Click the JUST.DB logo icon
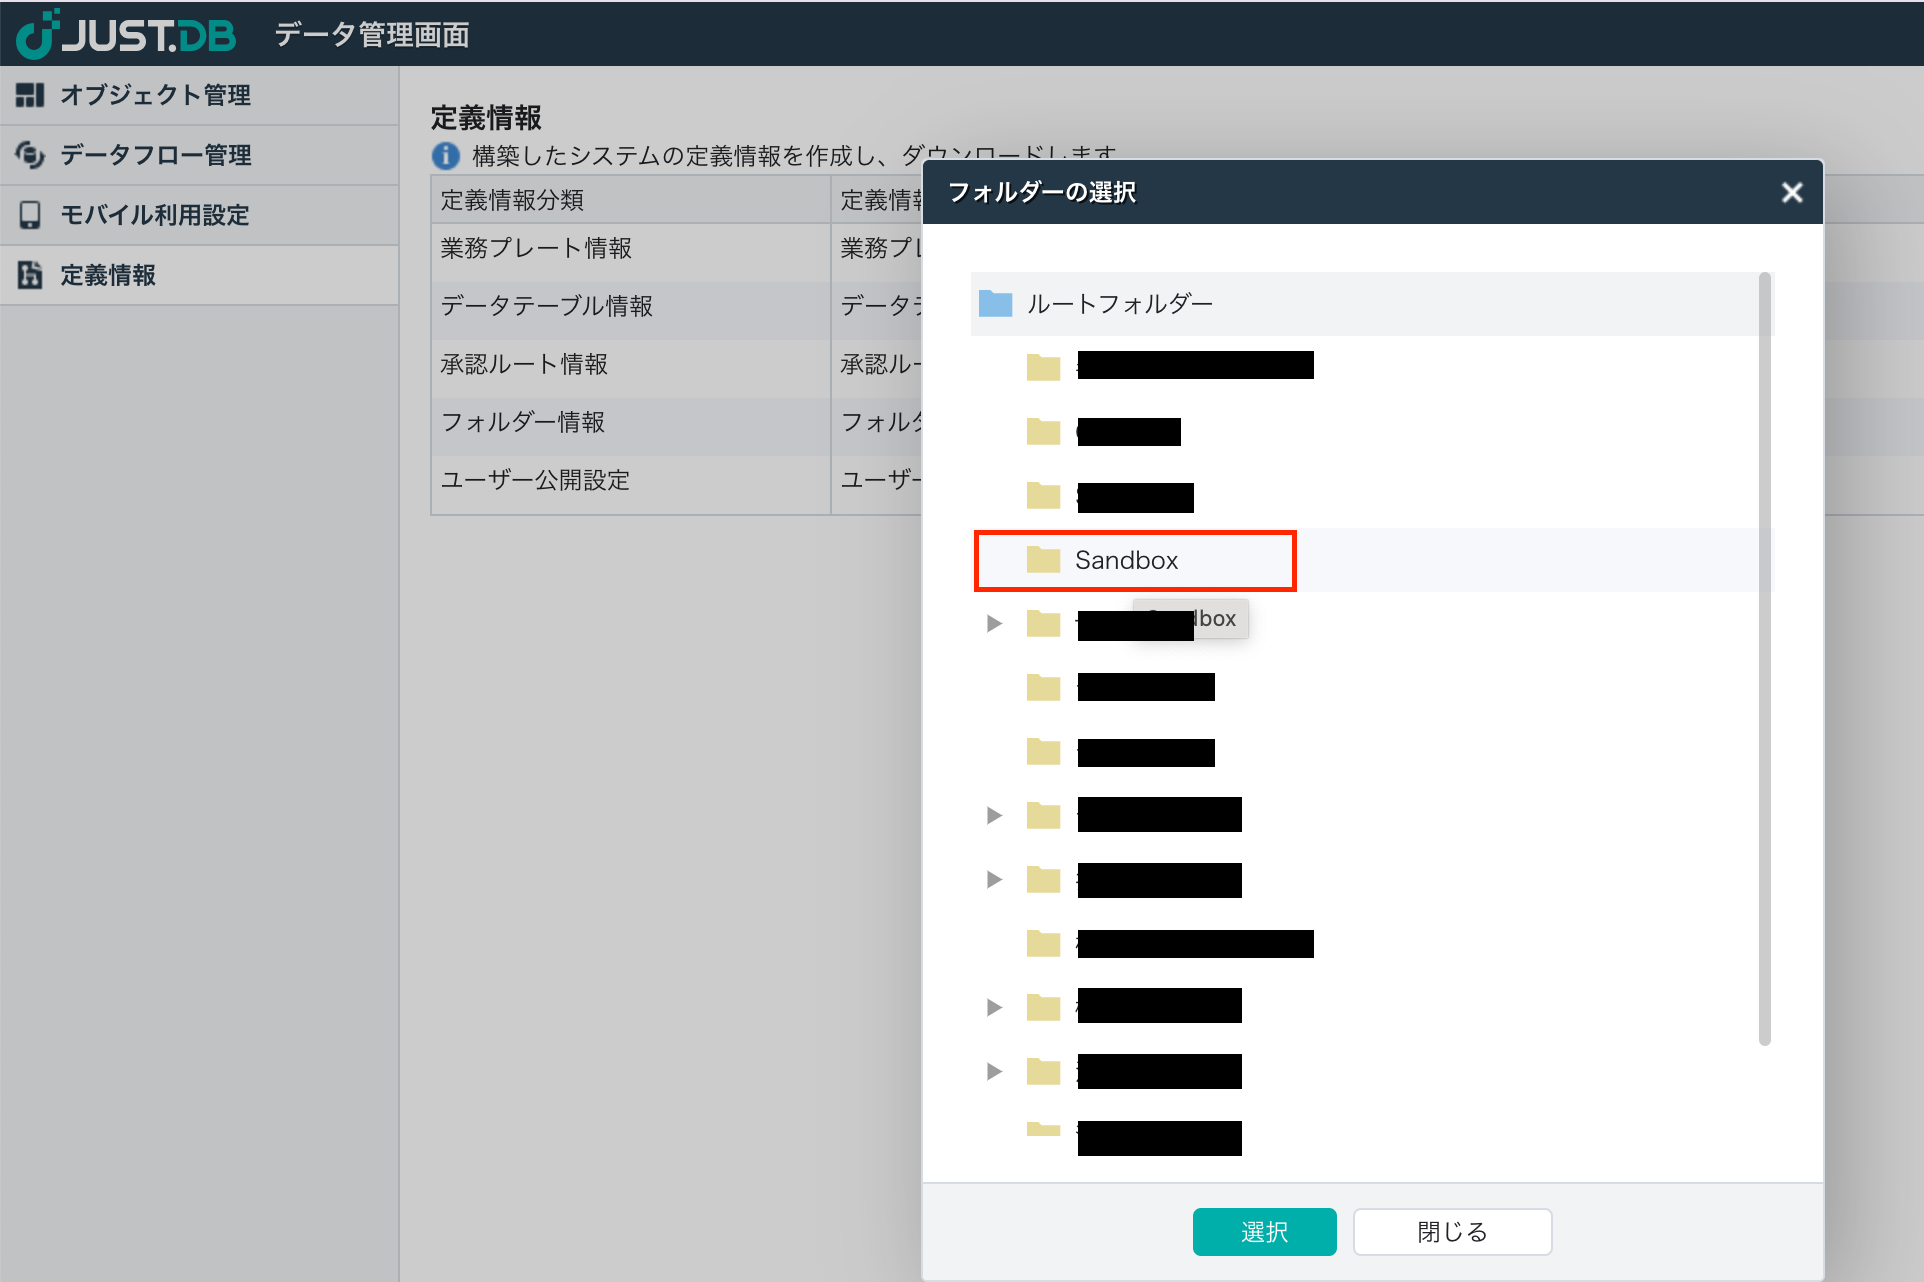The width and height of the screenshot is (1924, 1282). (38, 35)
